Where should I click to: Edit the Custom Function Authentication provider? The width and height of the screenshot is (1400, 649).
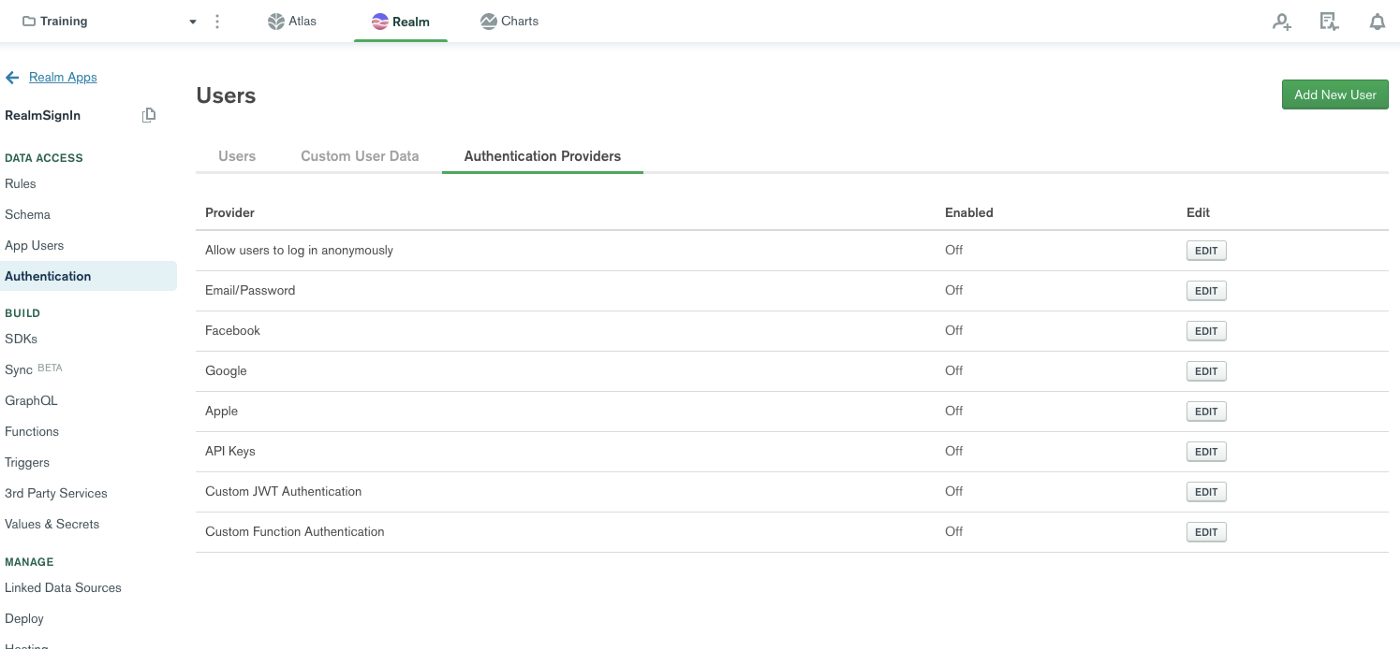pyautogui.click(x=1206, y=532)
